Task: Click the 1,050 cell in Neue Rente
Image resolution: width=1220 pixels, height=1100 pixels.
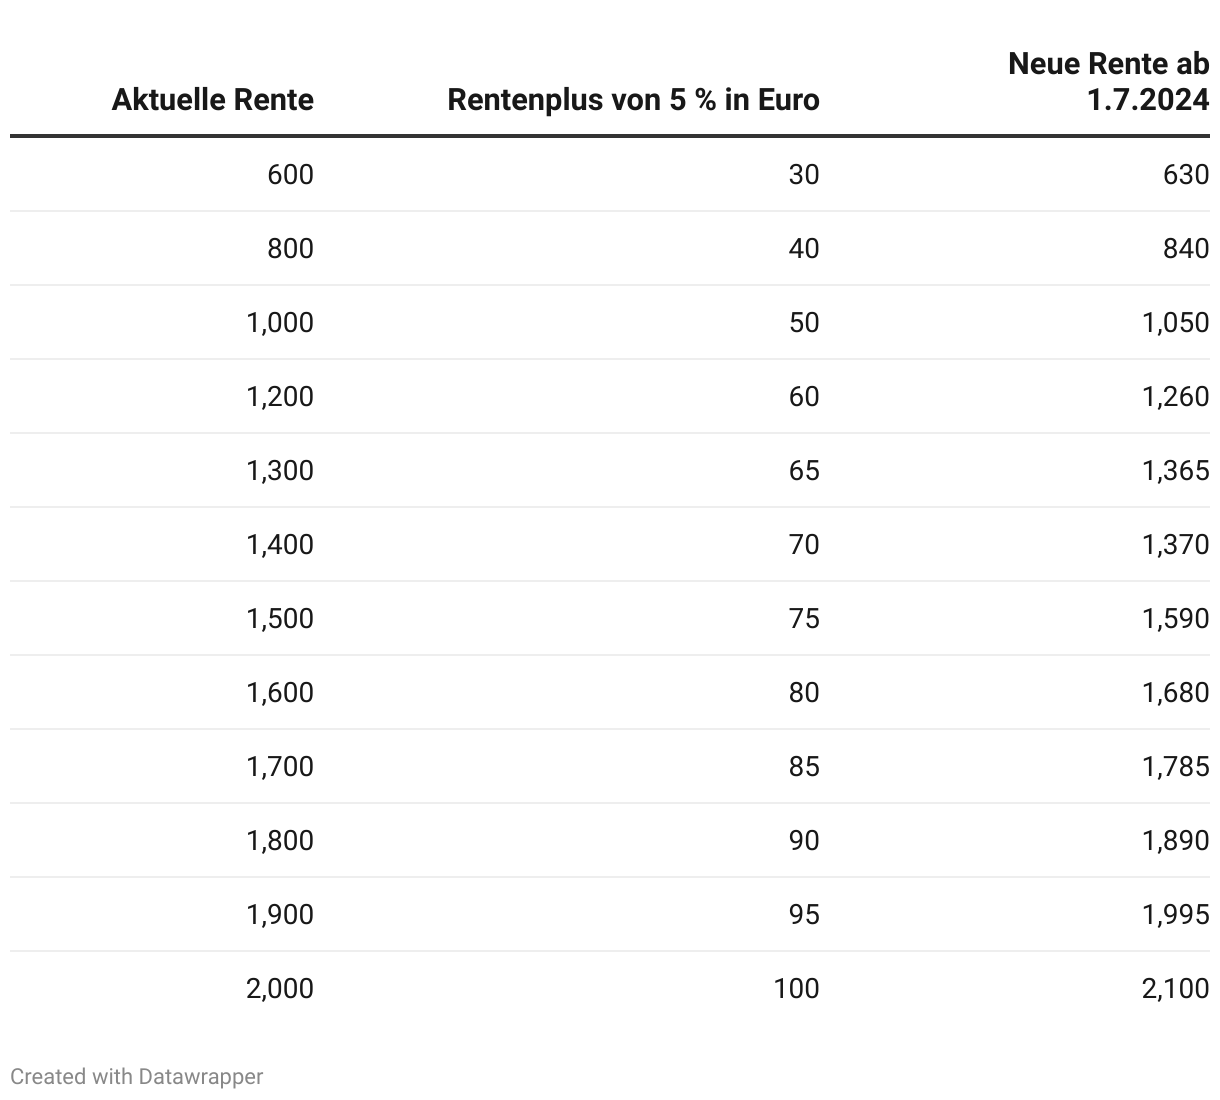Action: [x=1175, y=323]
